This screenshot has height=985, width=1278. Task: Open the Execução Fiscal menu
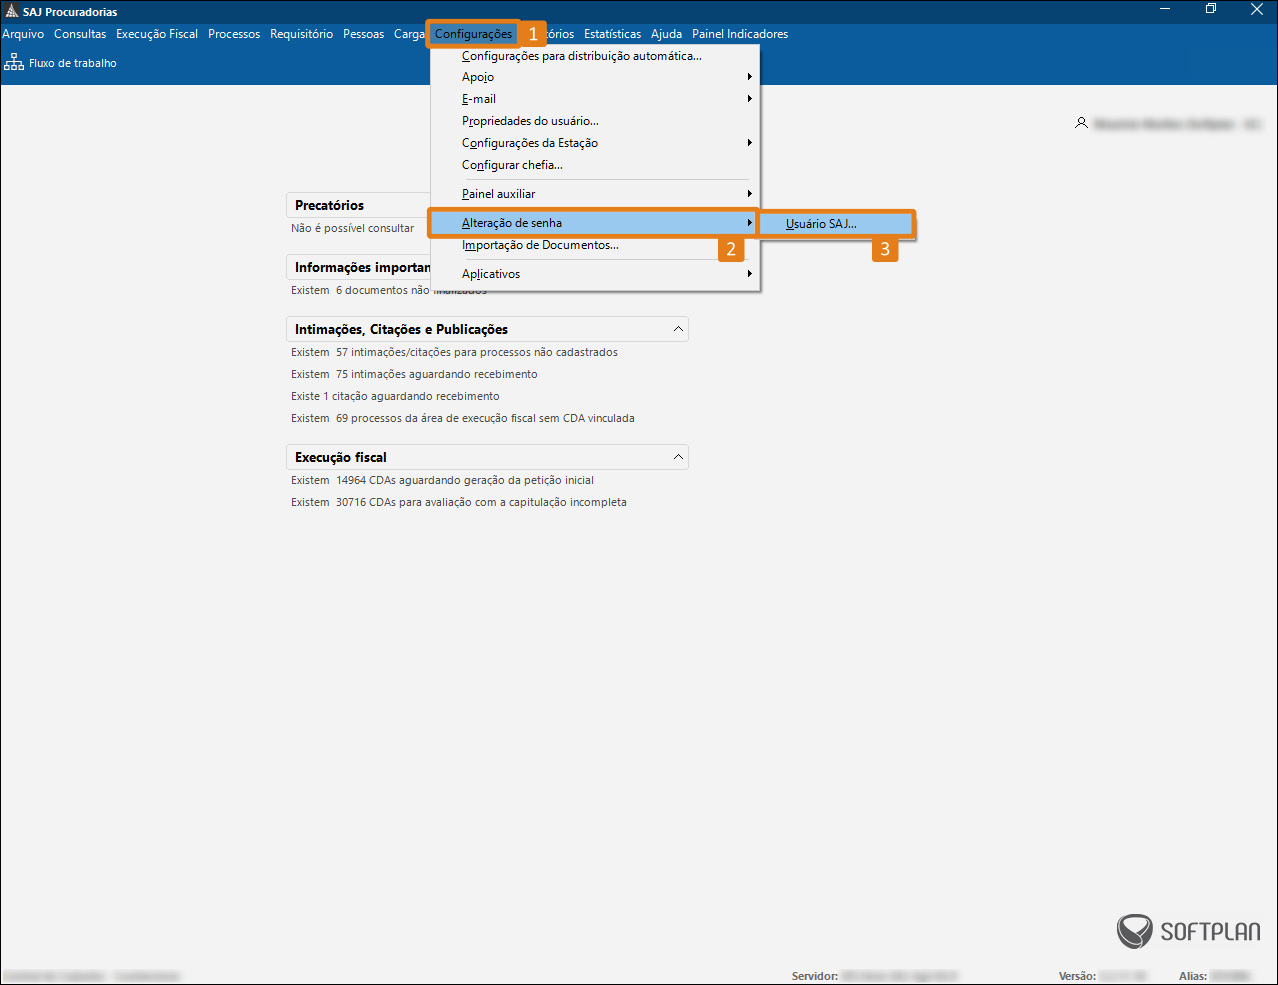(157, 34)
